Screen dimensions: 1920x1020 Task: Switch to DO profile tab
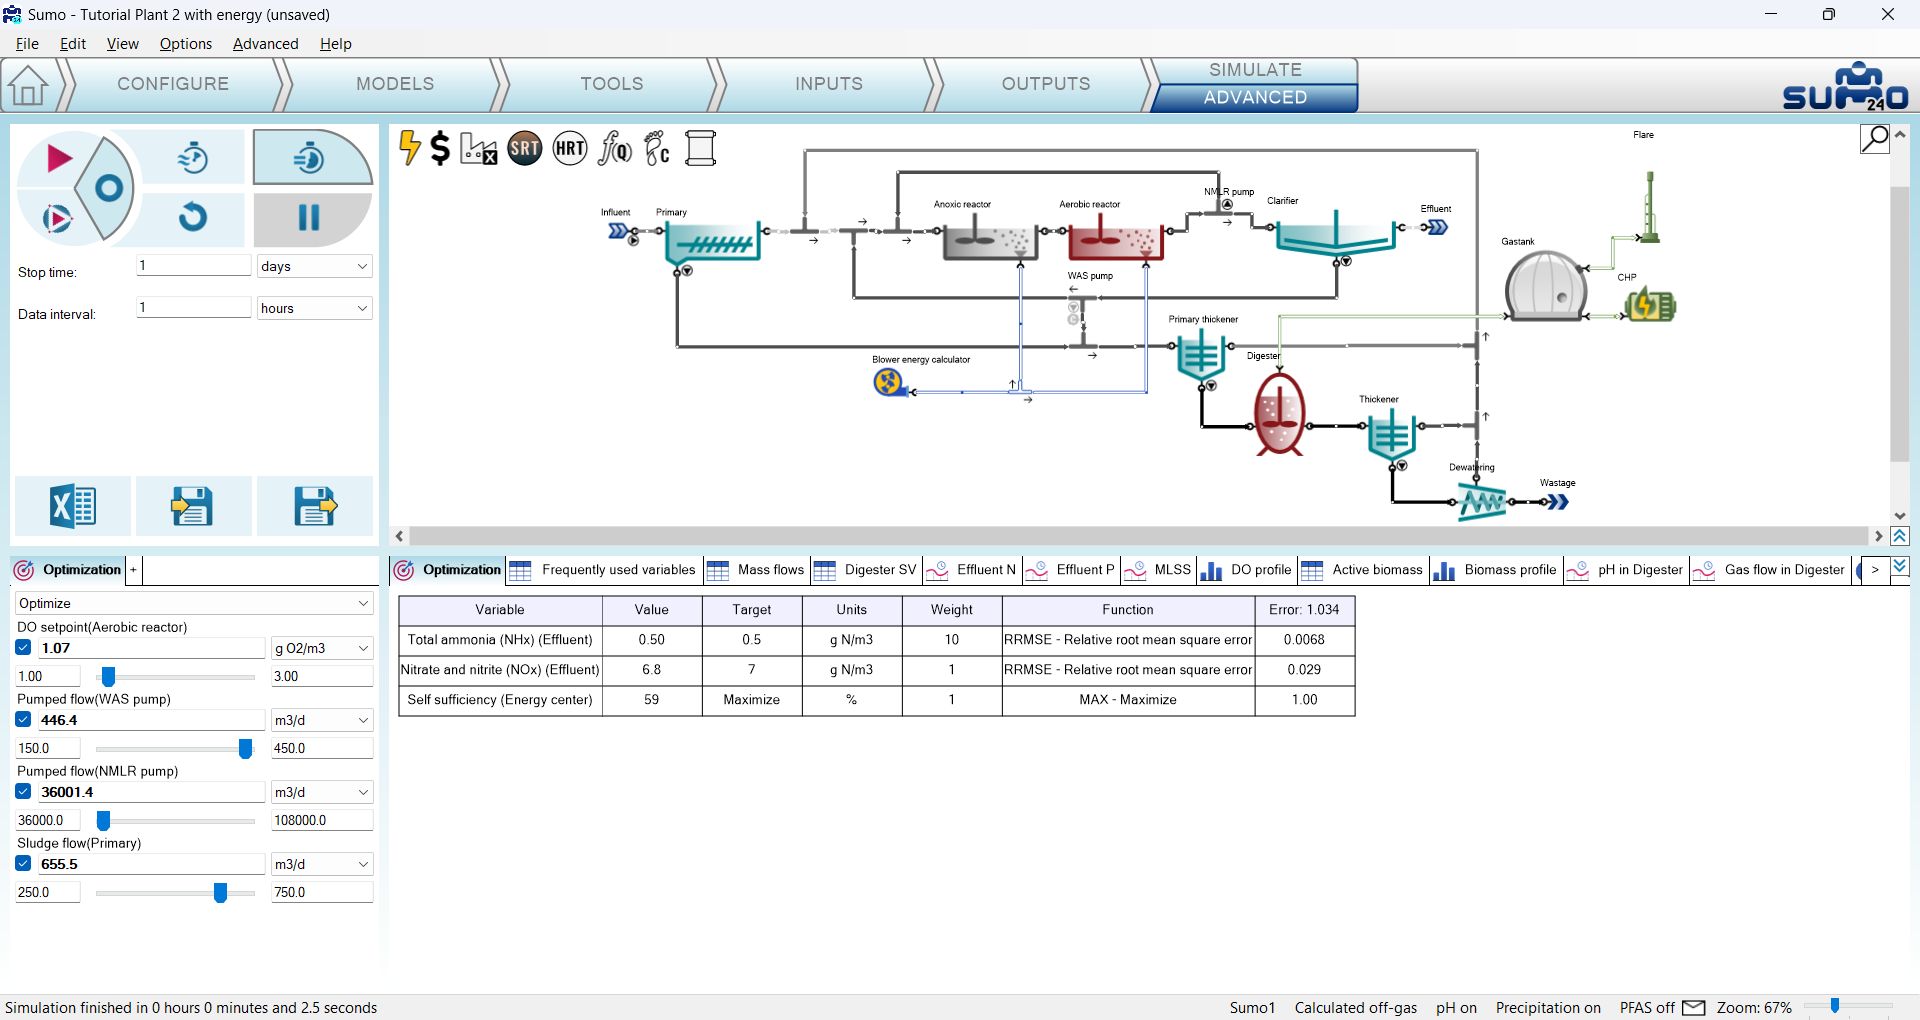point(1246,569)
